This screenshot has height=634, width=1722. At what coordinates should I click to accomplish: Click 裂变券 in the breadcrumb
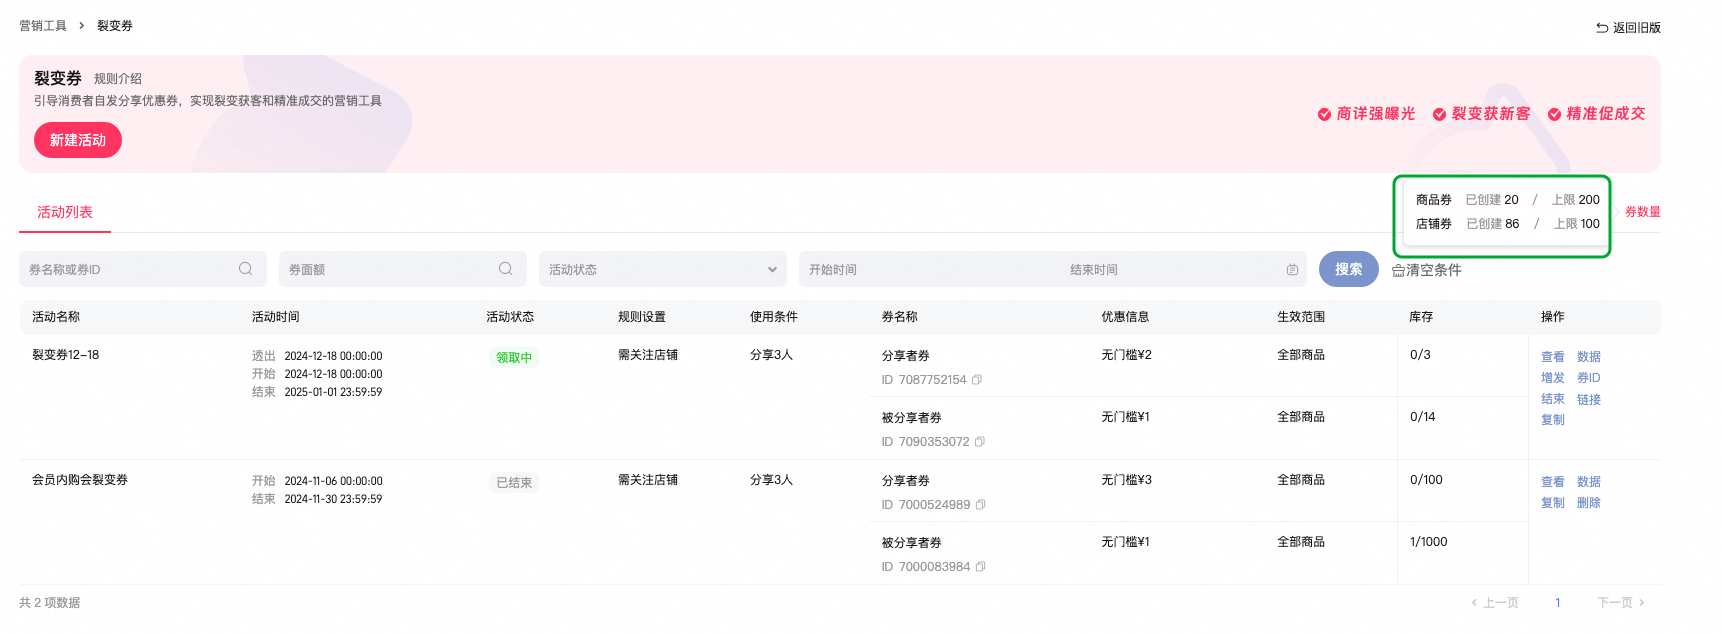[x=115, y=26]
